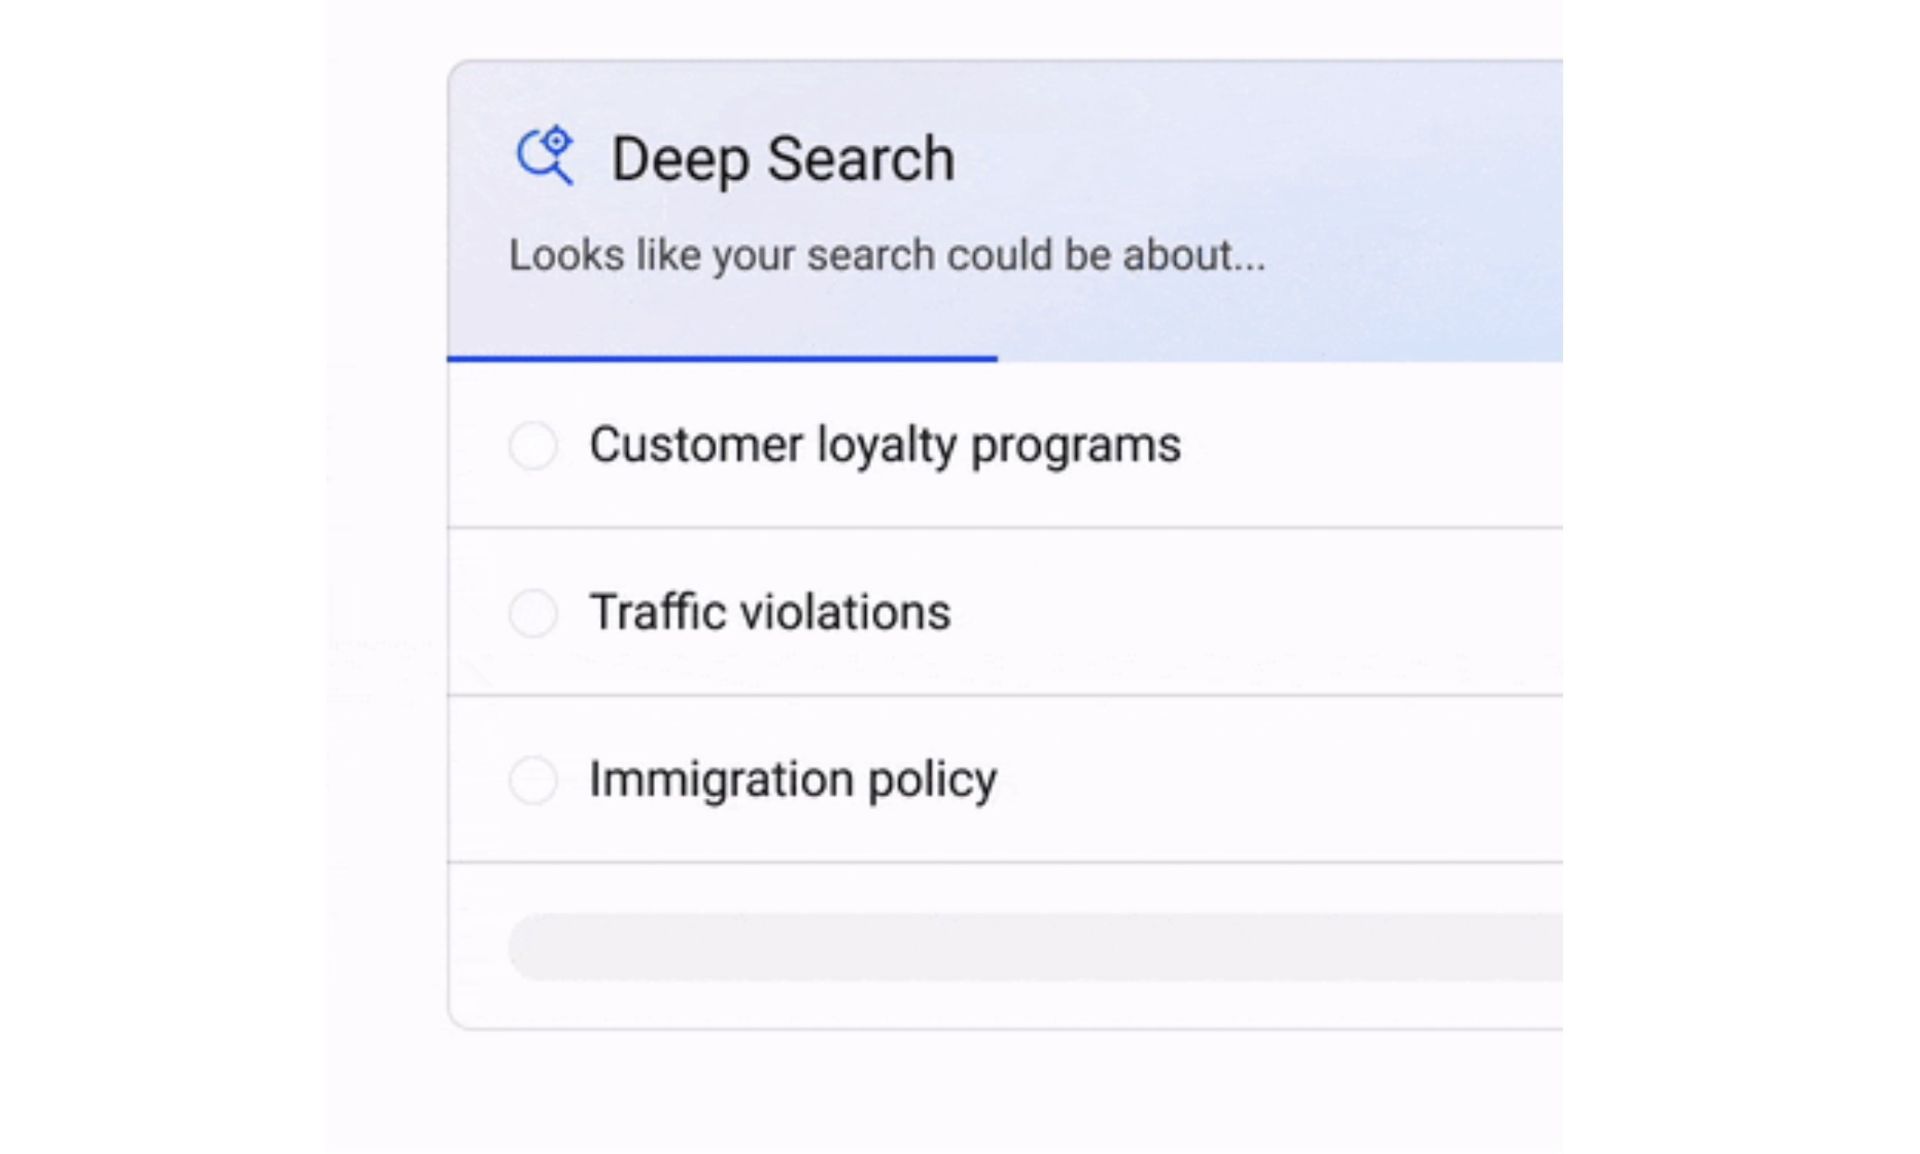The height and width of the screenshot is (1154, 1920).
Task: Click the word "Deep" in the title
Action: click(x=680, y=159)
